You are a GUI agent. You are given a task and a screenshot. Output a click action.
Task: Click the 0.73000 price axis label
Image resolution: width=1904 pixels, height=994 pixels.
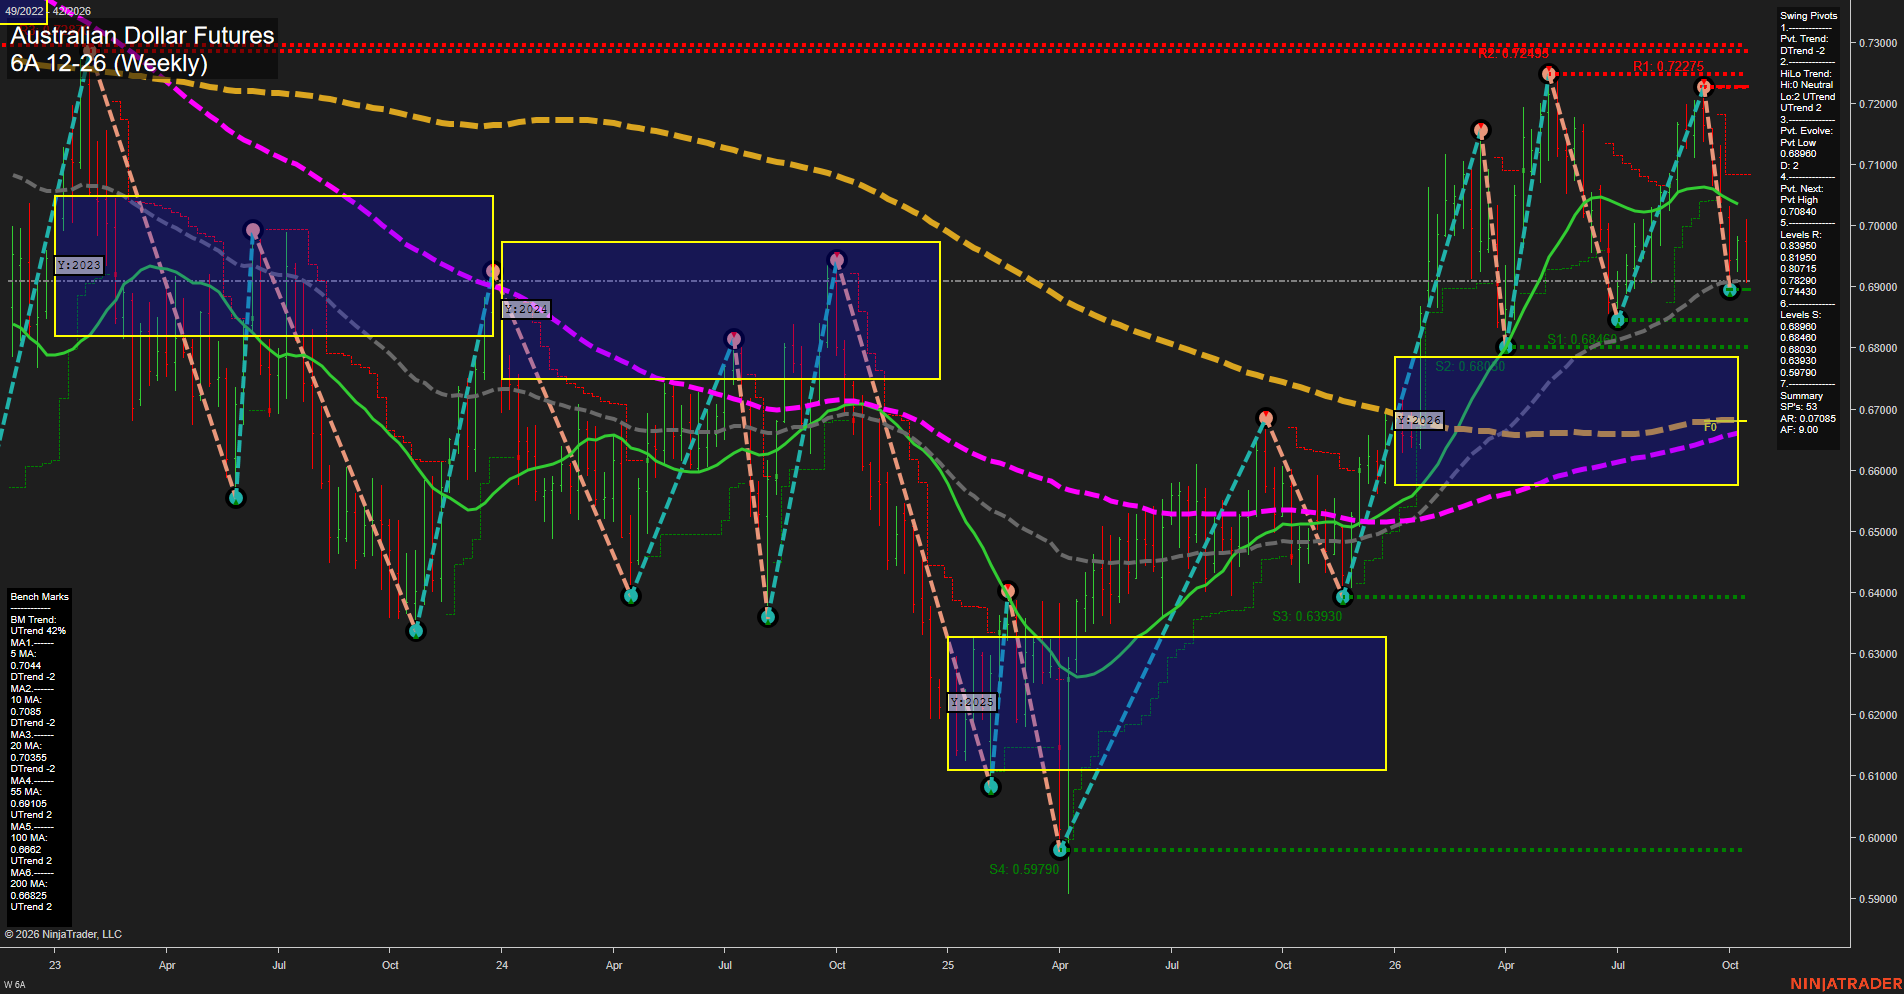pos(1877,43)
